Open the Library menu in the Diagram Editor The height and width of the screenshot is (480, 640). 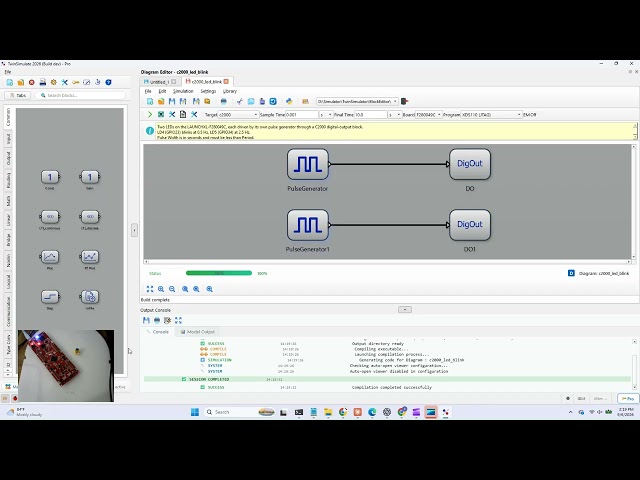point(230,91)
